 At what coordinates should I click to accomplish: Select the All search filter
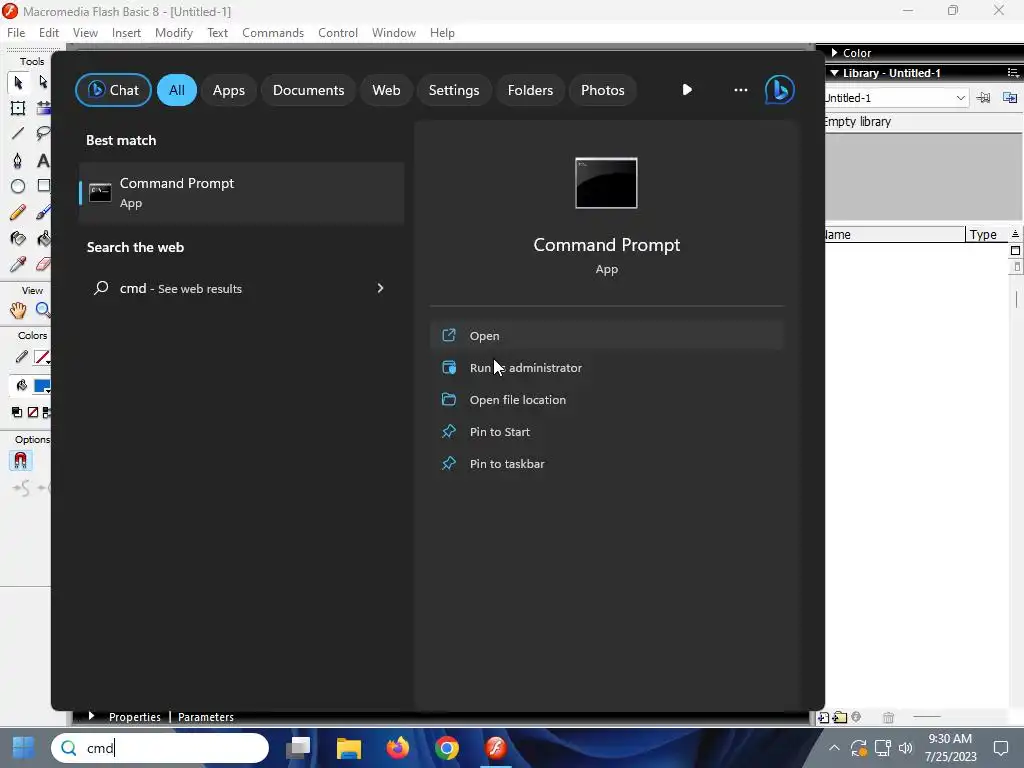(x=176, y=90)
